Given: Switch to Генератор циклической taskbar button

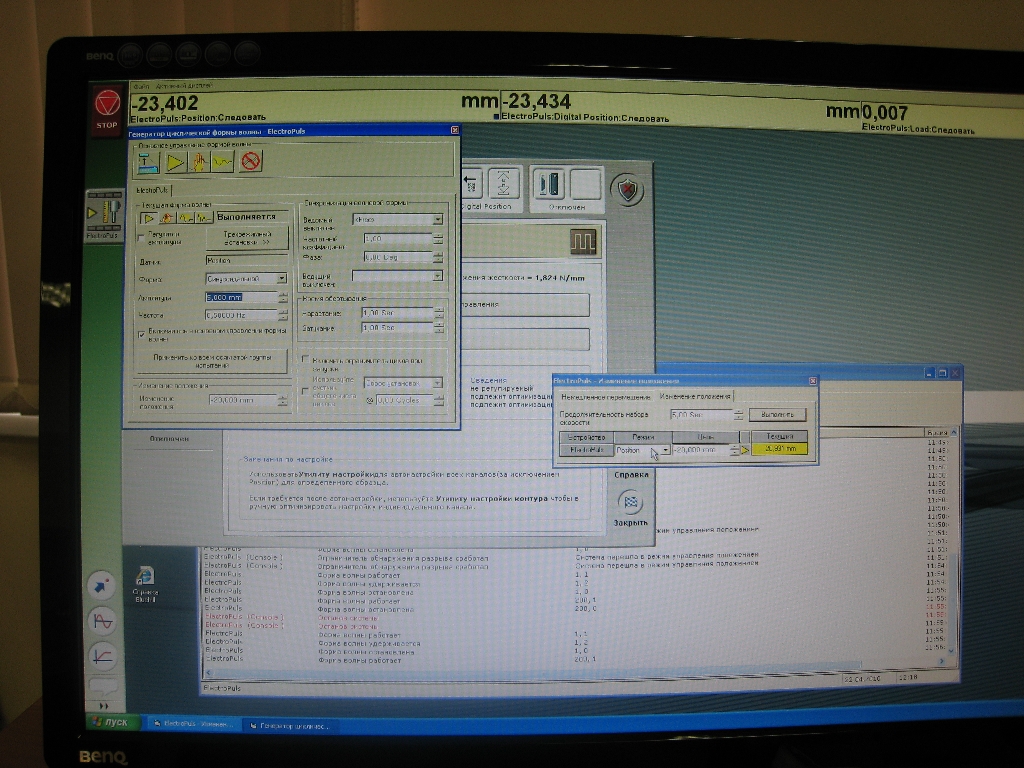Looking at the screenshot, I should click(x=290, y=726).
